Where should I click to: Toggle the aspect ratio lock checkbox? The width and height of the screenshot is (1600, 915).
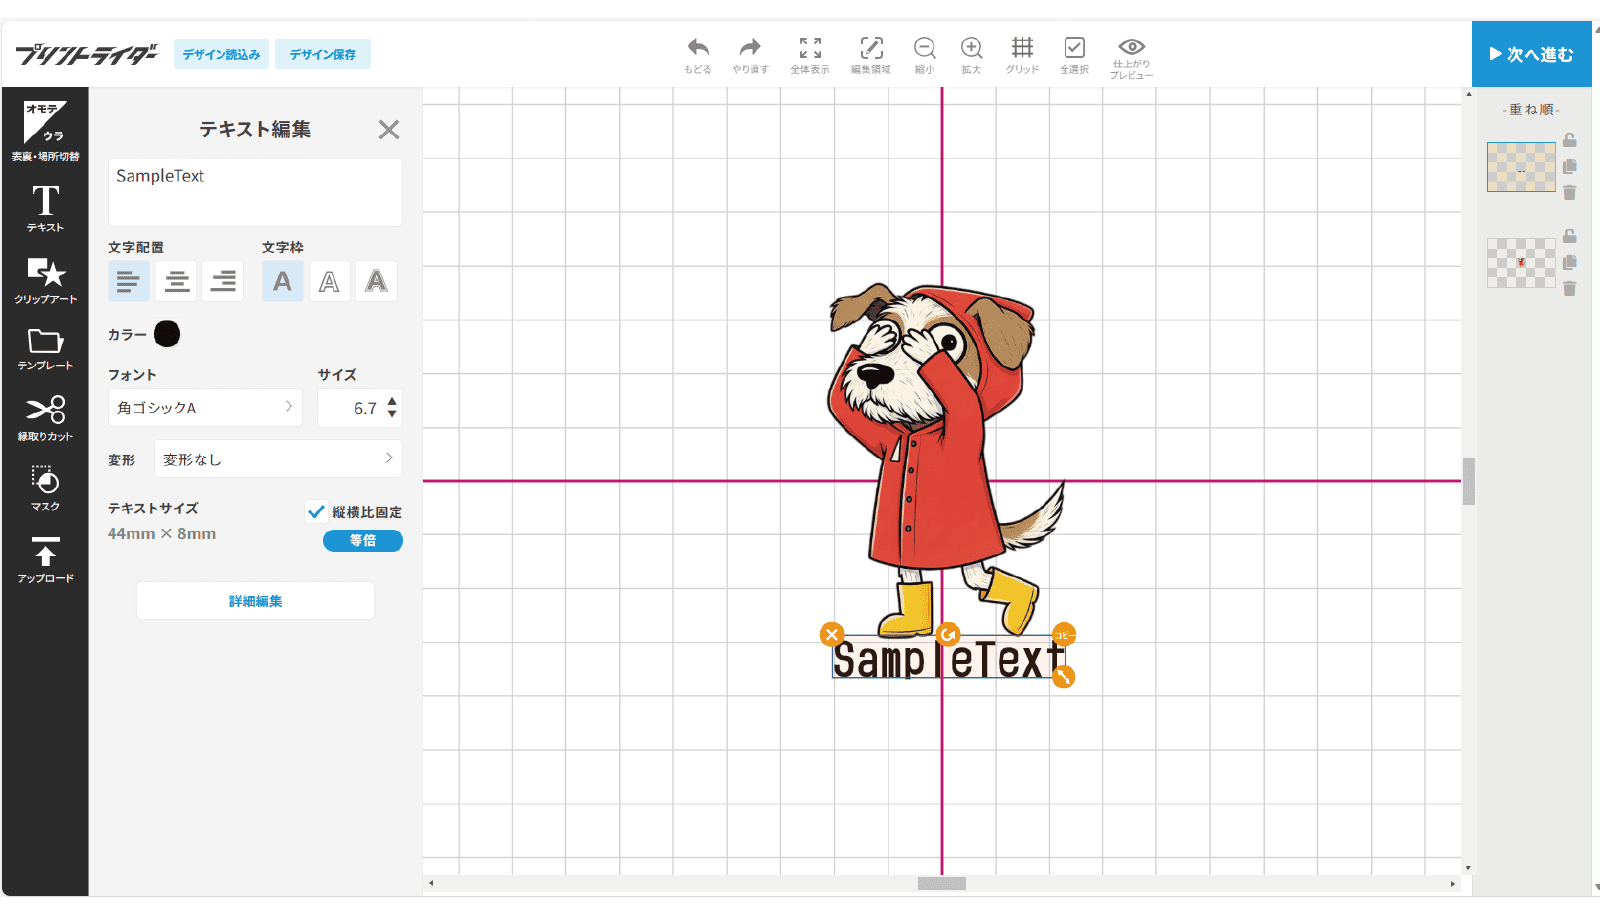coord(316,512)
